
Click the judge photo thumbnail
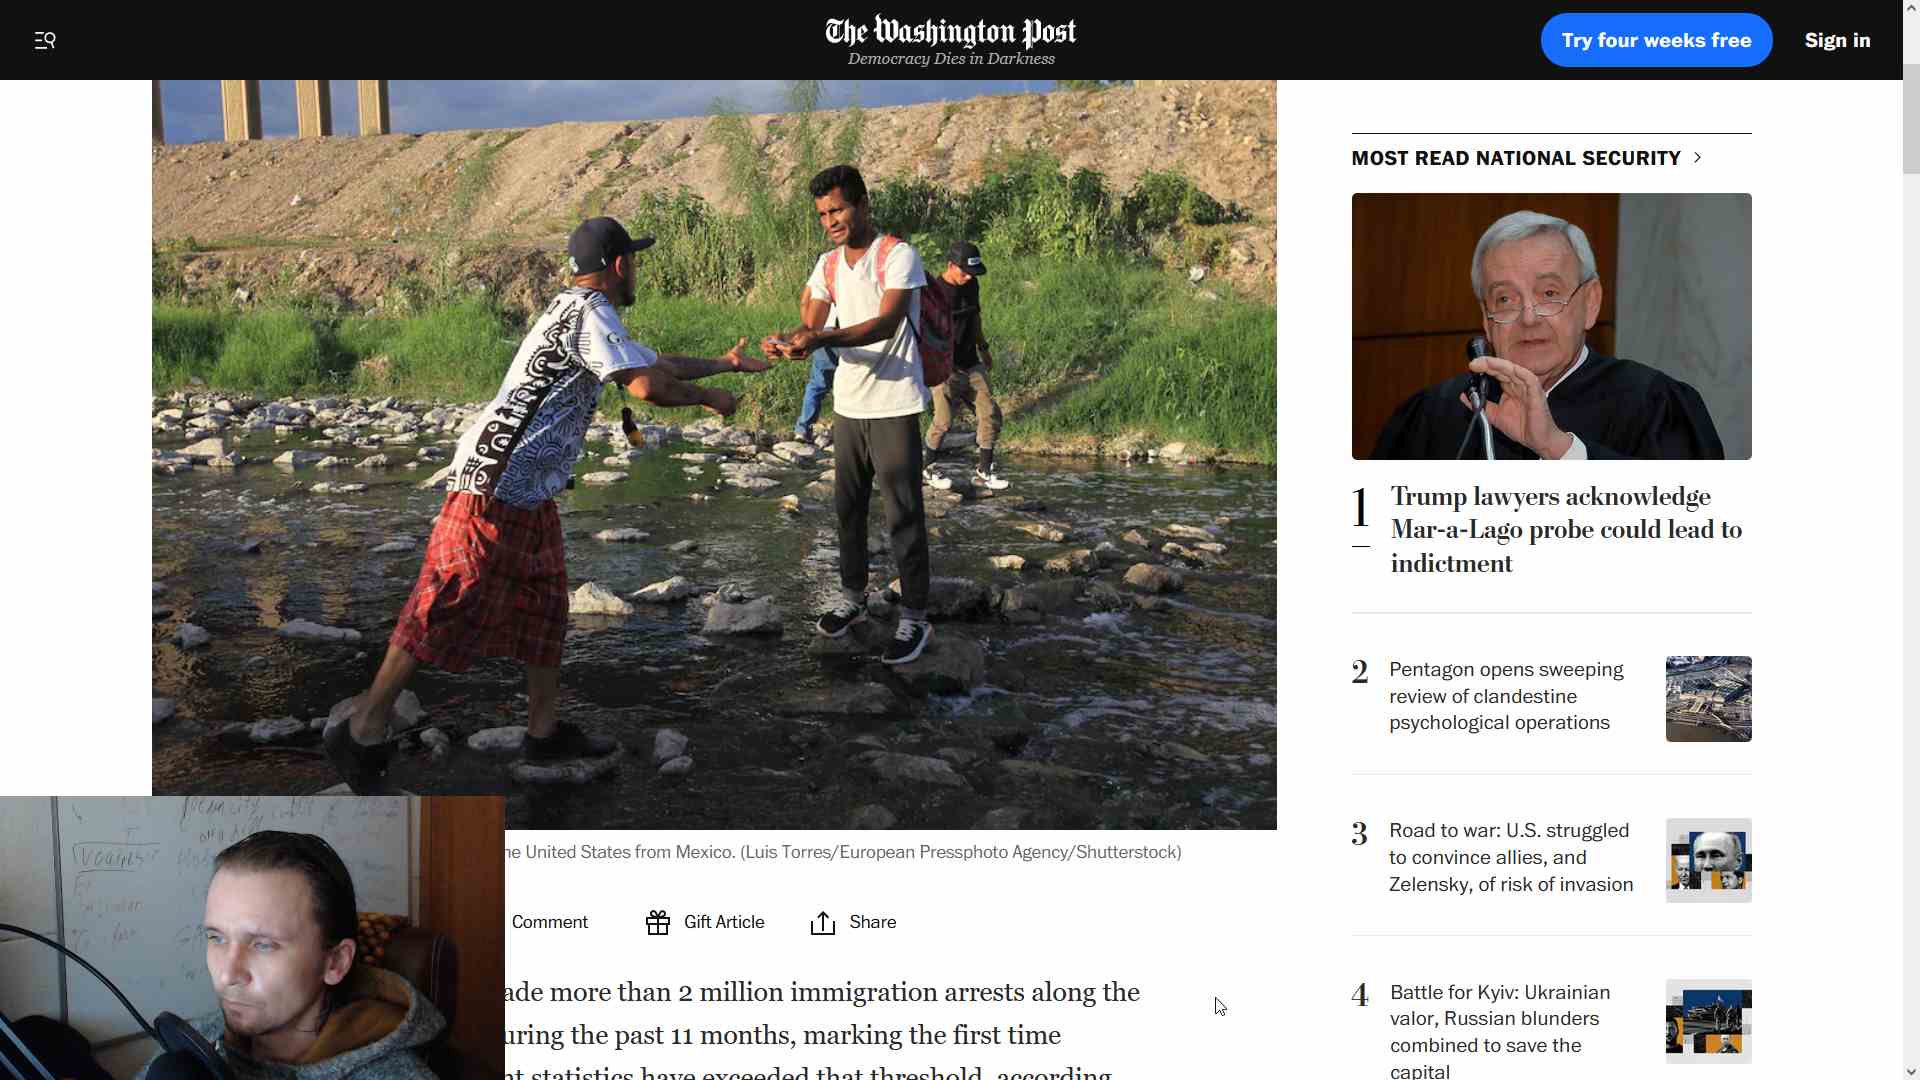pos(1551,326)
